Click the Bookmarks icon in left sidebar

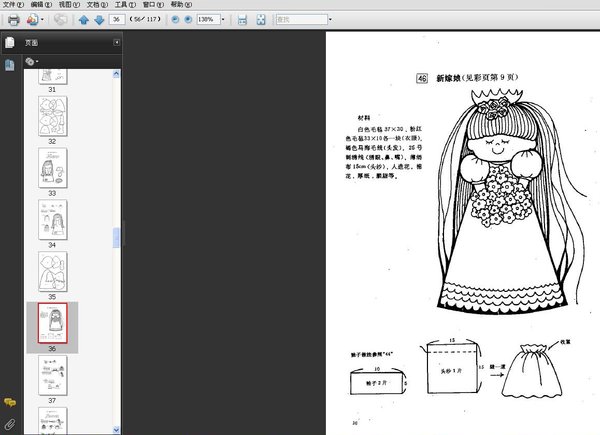click(10, 65)
